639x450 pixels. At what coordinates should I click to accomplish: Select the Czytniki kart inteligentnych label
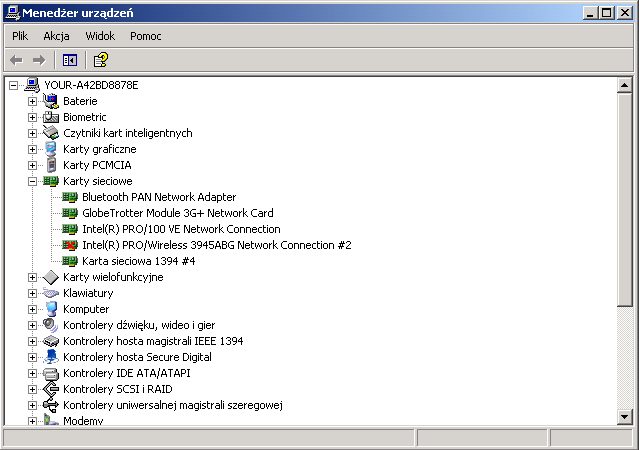pyautogui.click(x=128, y=133)
